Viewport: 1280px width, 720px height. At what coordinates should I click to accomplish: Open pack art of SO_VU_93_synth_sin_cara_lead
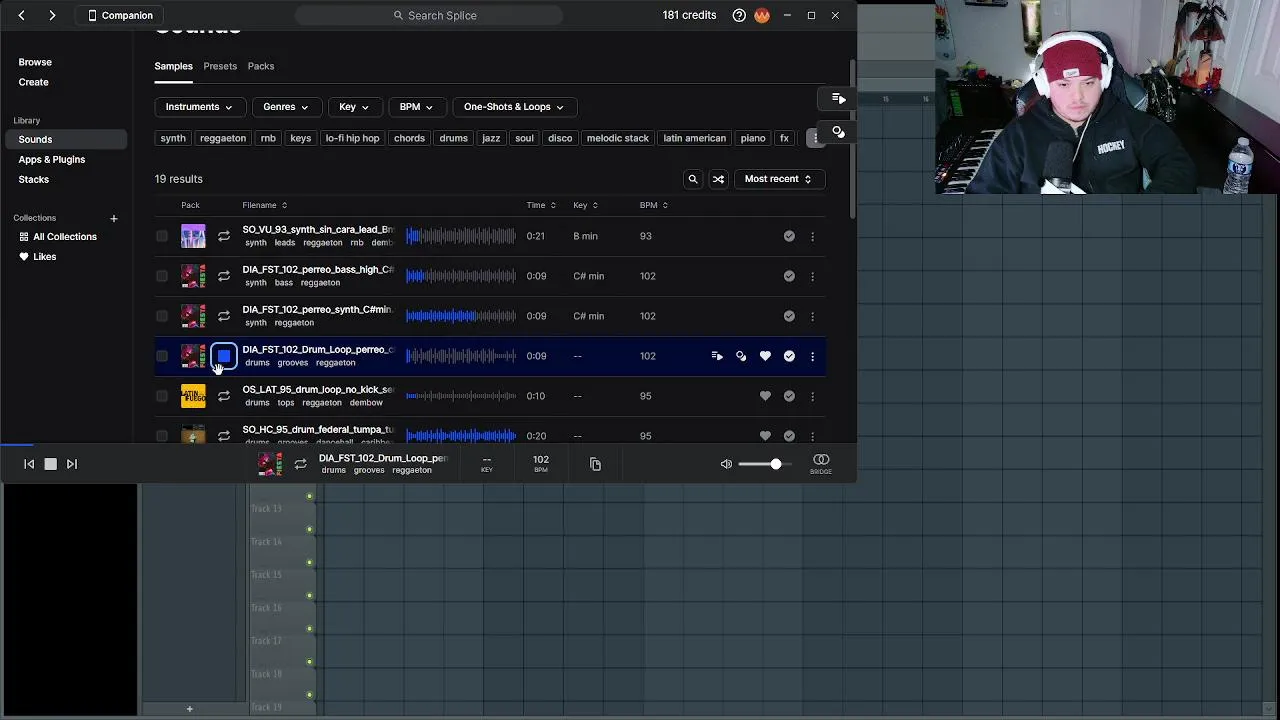pyautogui.click(x=193, y=236)
